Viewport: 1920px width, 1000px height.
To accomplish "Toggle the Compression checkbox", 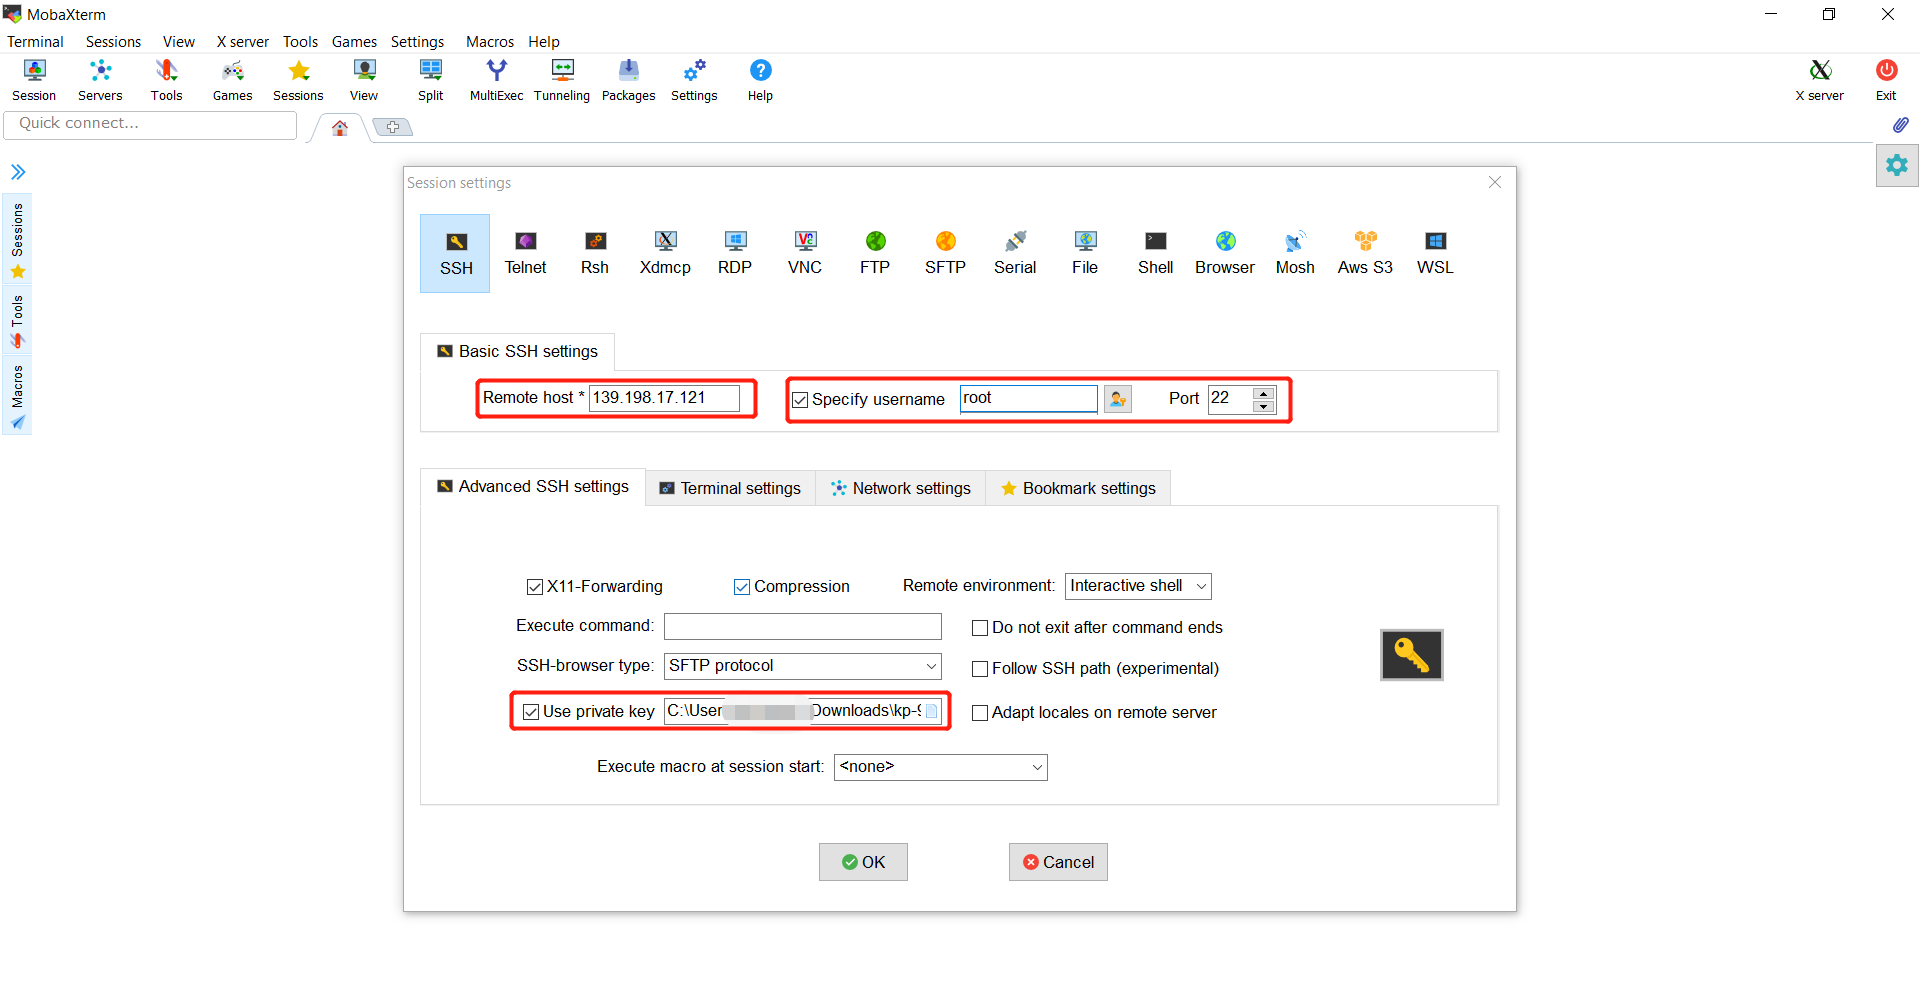I will tap(742, 587).
